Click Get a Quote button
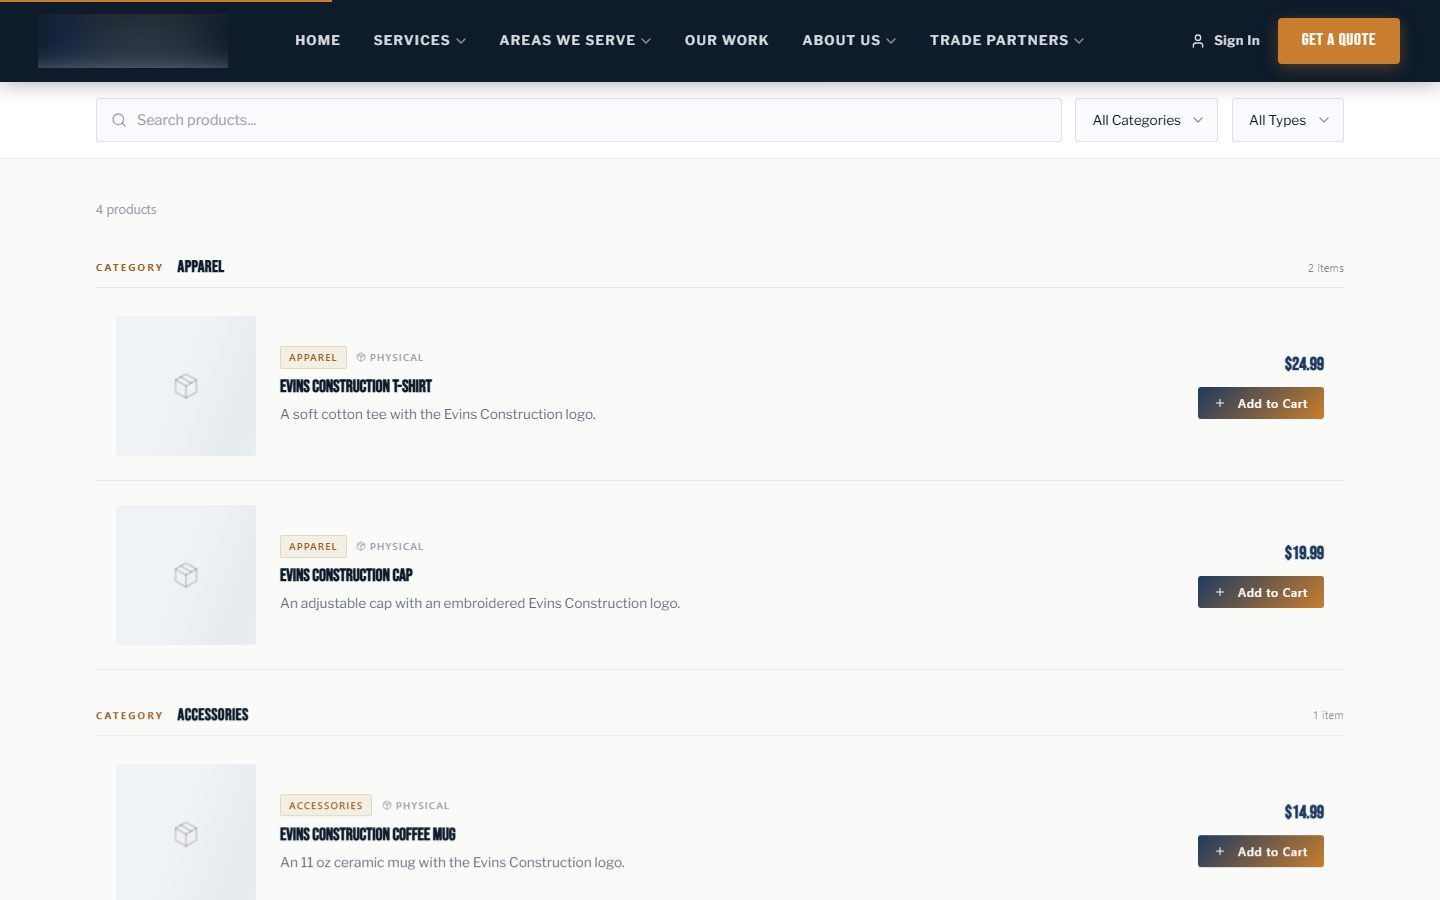This screenshot has width=1440, height=900. pos(1339,41)
